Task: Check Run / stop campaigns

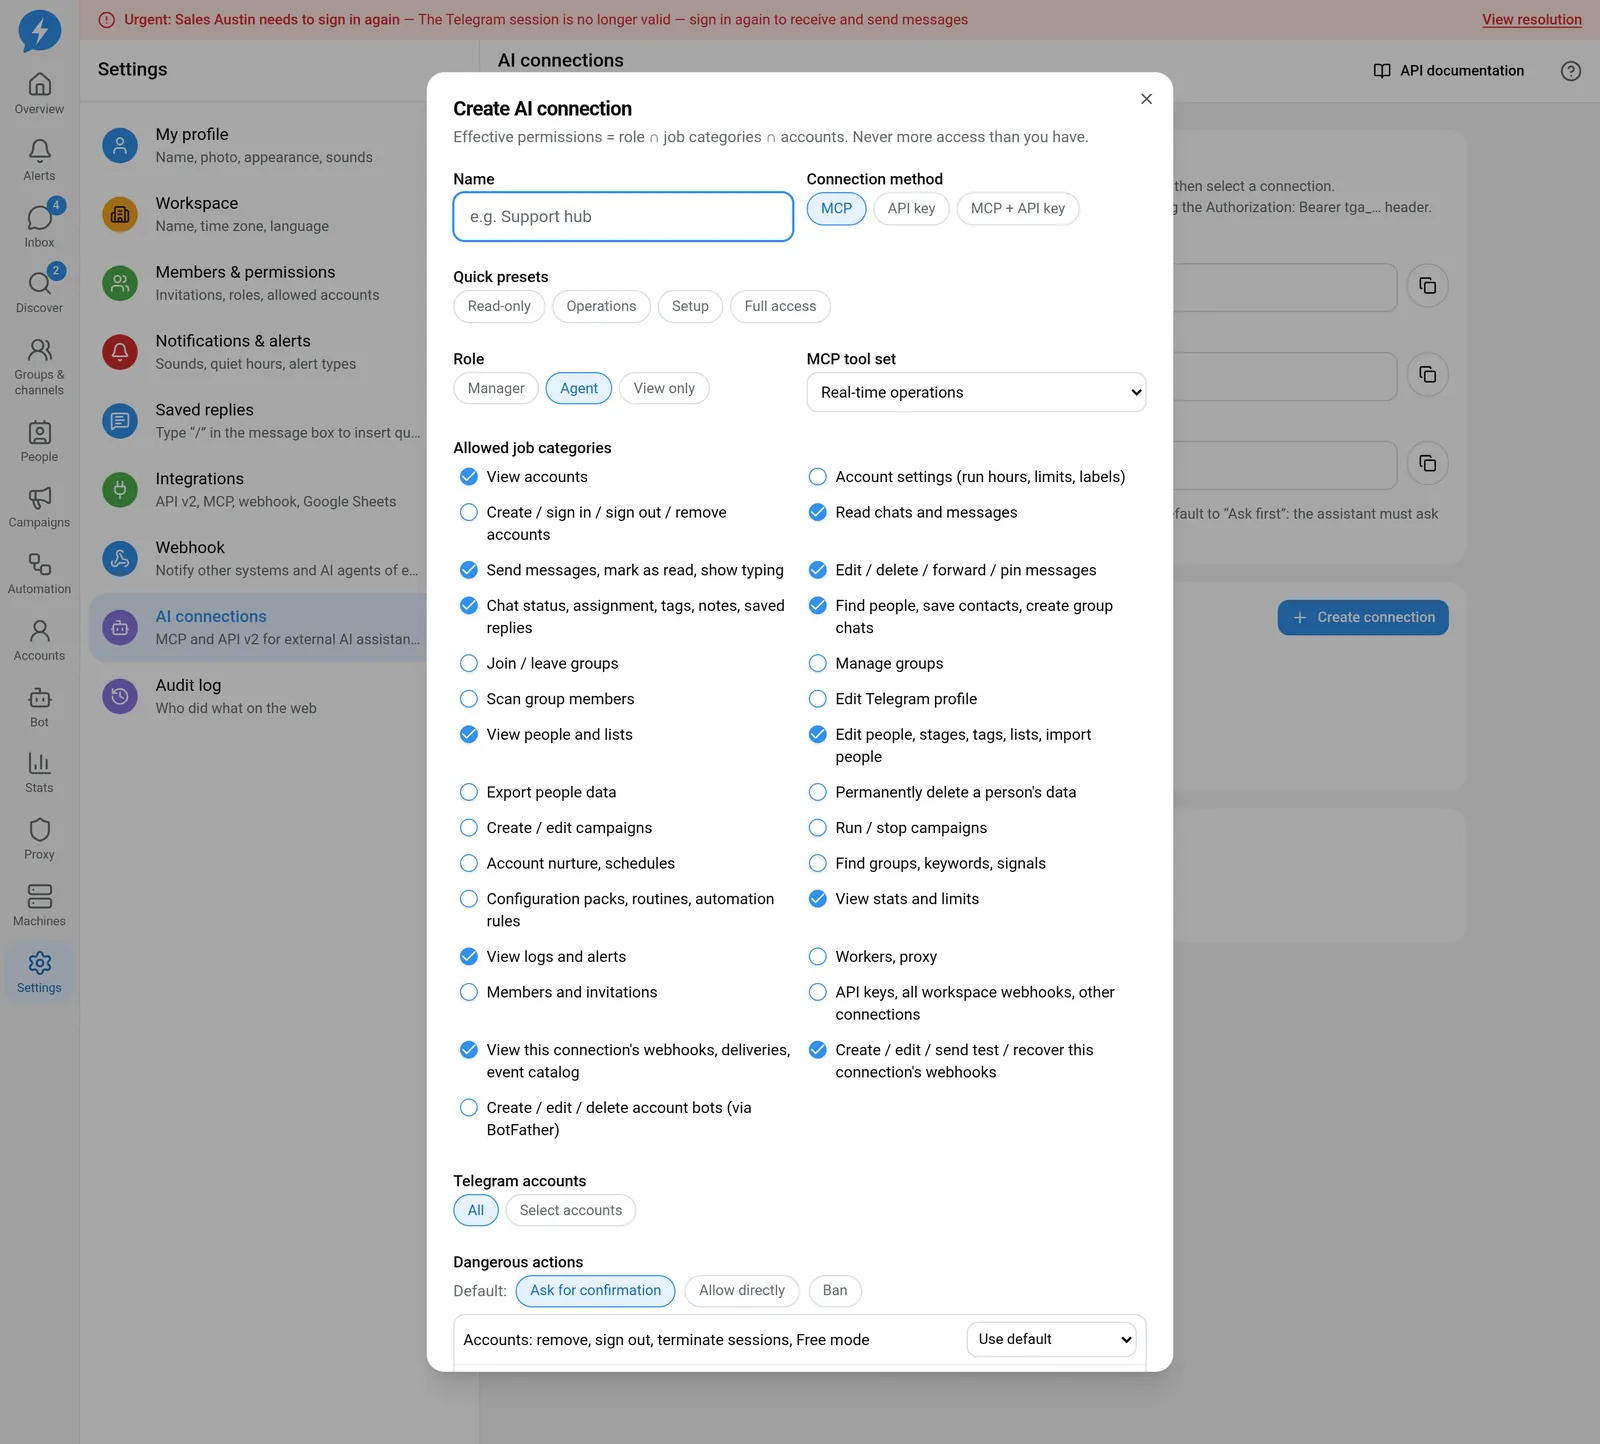Action: tap(817, 828)
